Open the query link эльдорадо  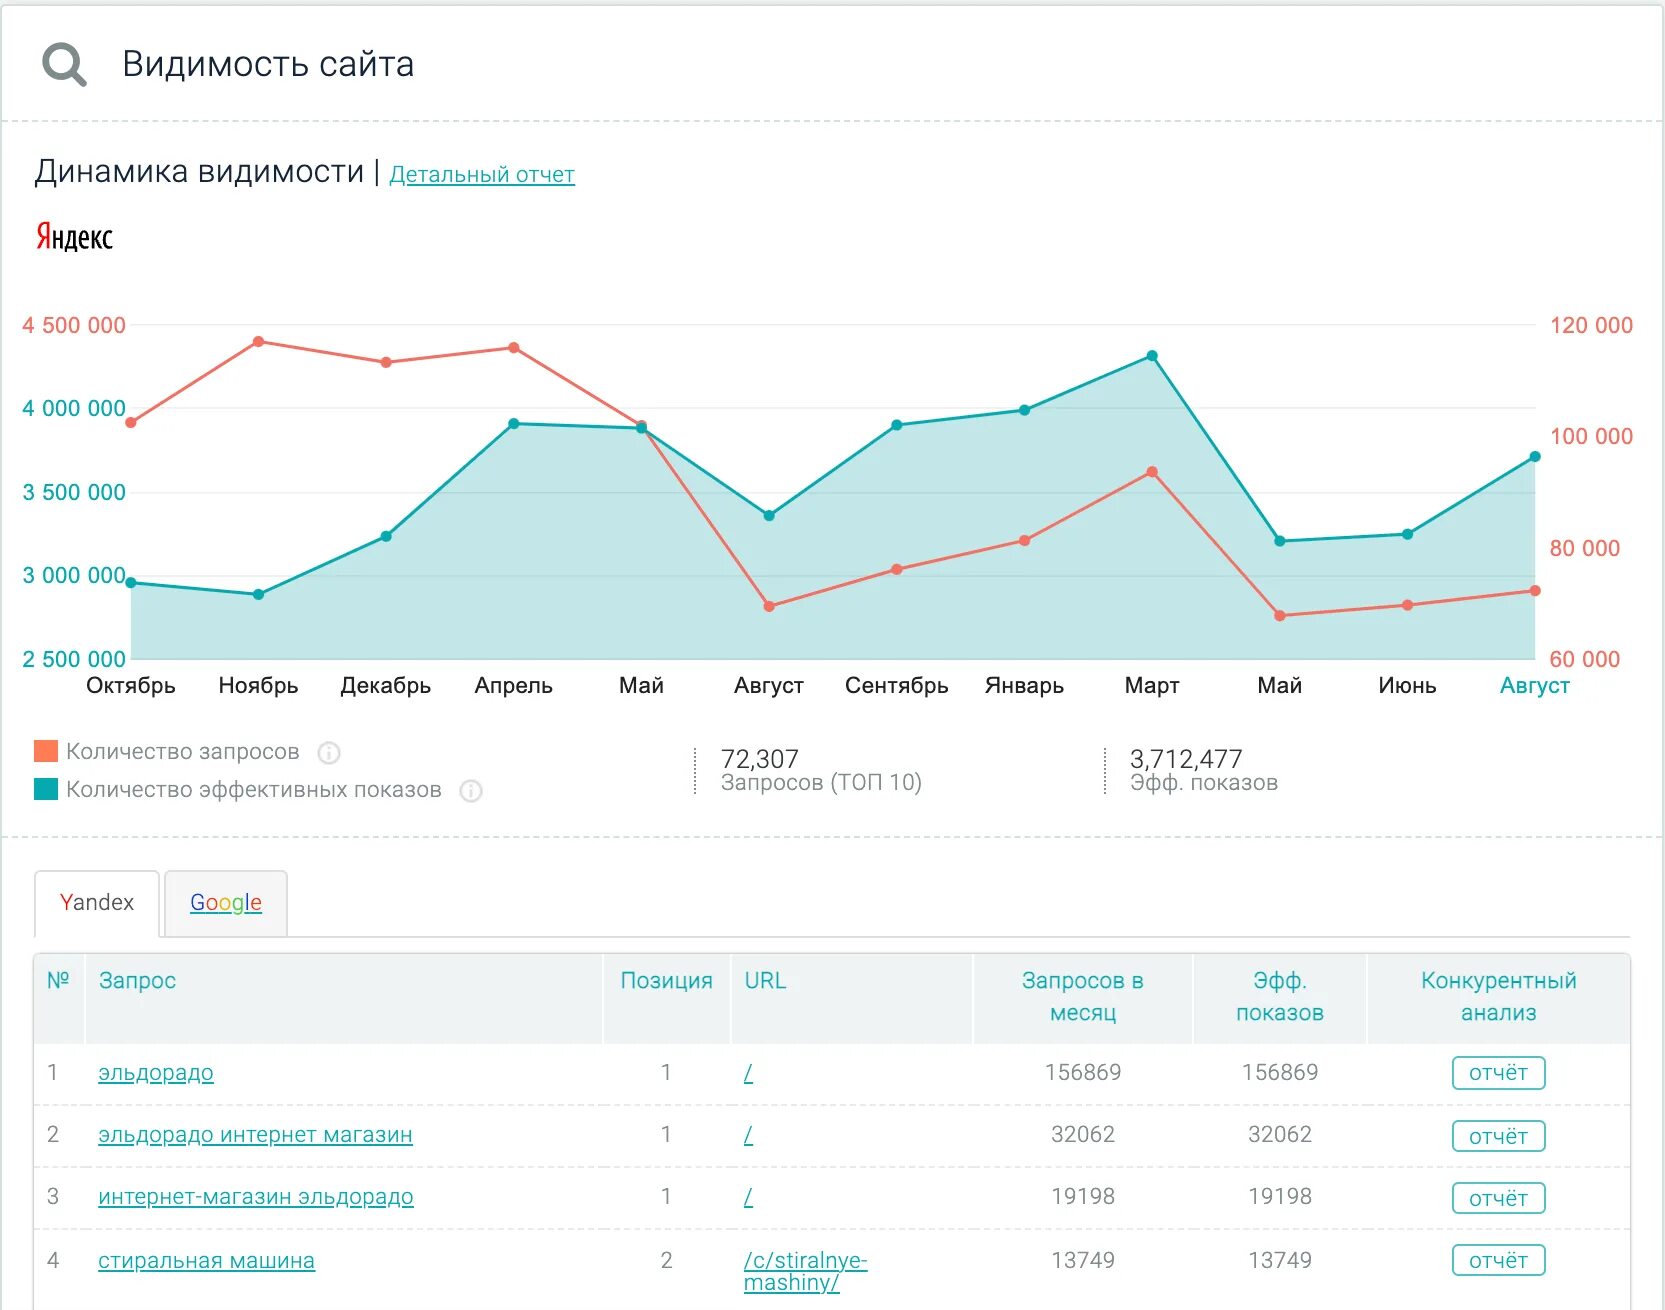coord(156,1073)
